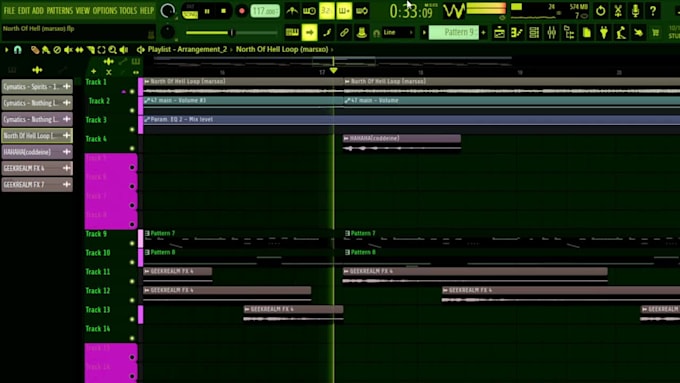Toggle overdub blend recording button
This screenshot has width=680, height=383.
click(x=344, y=11)
